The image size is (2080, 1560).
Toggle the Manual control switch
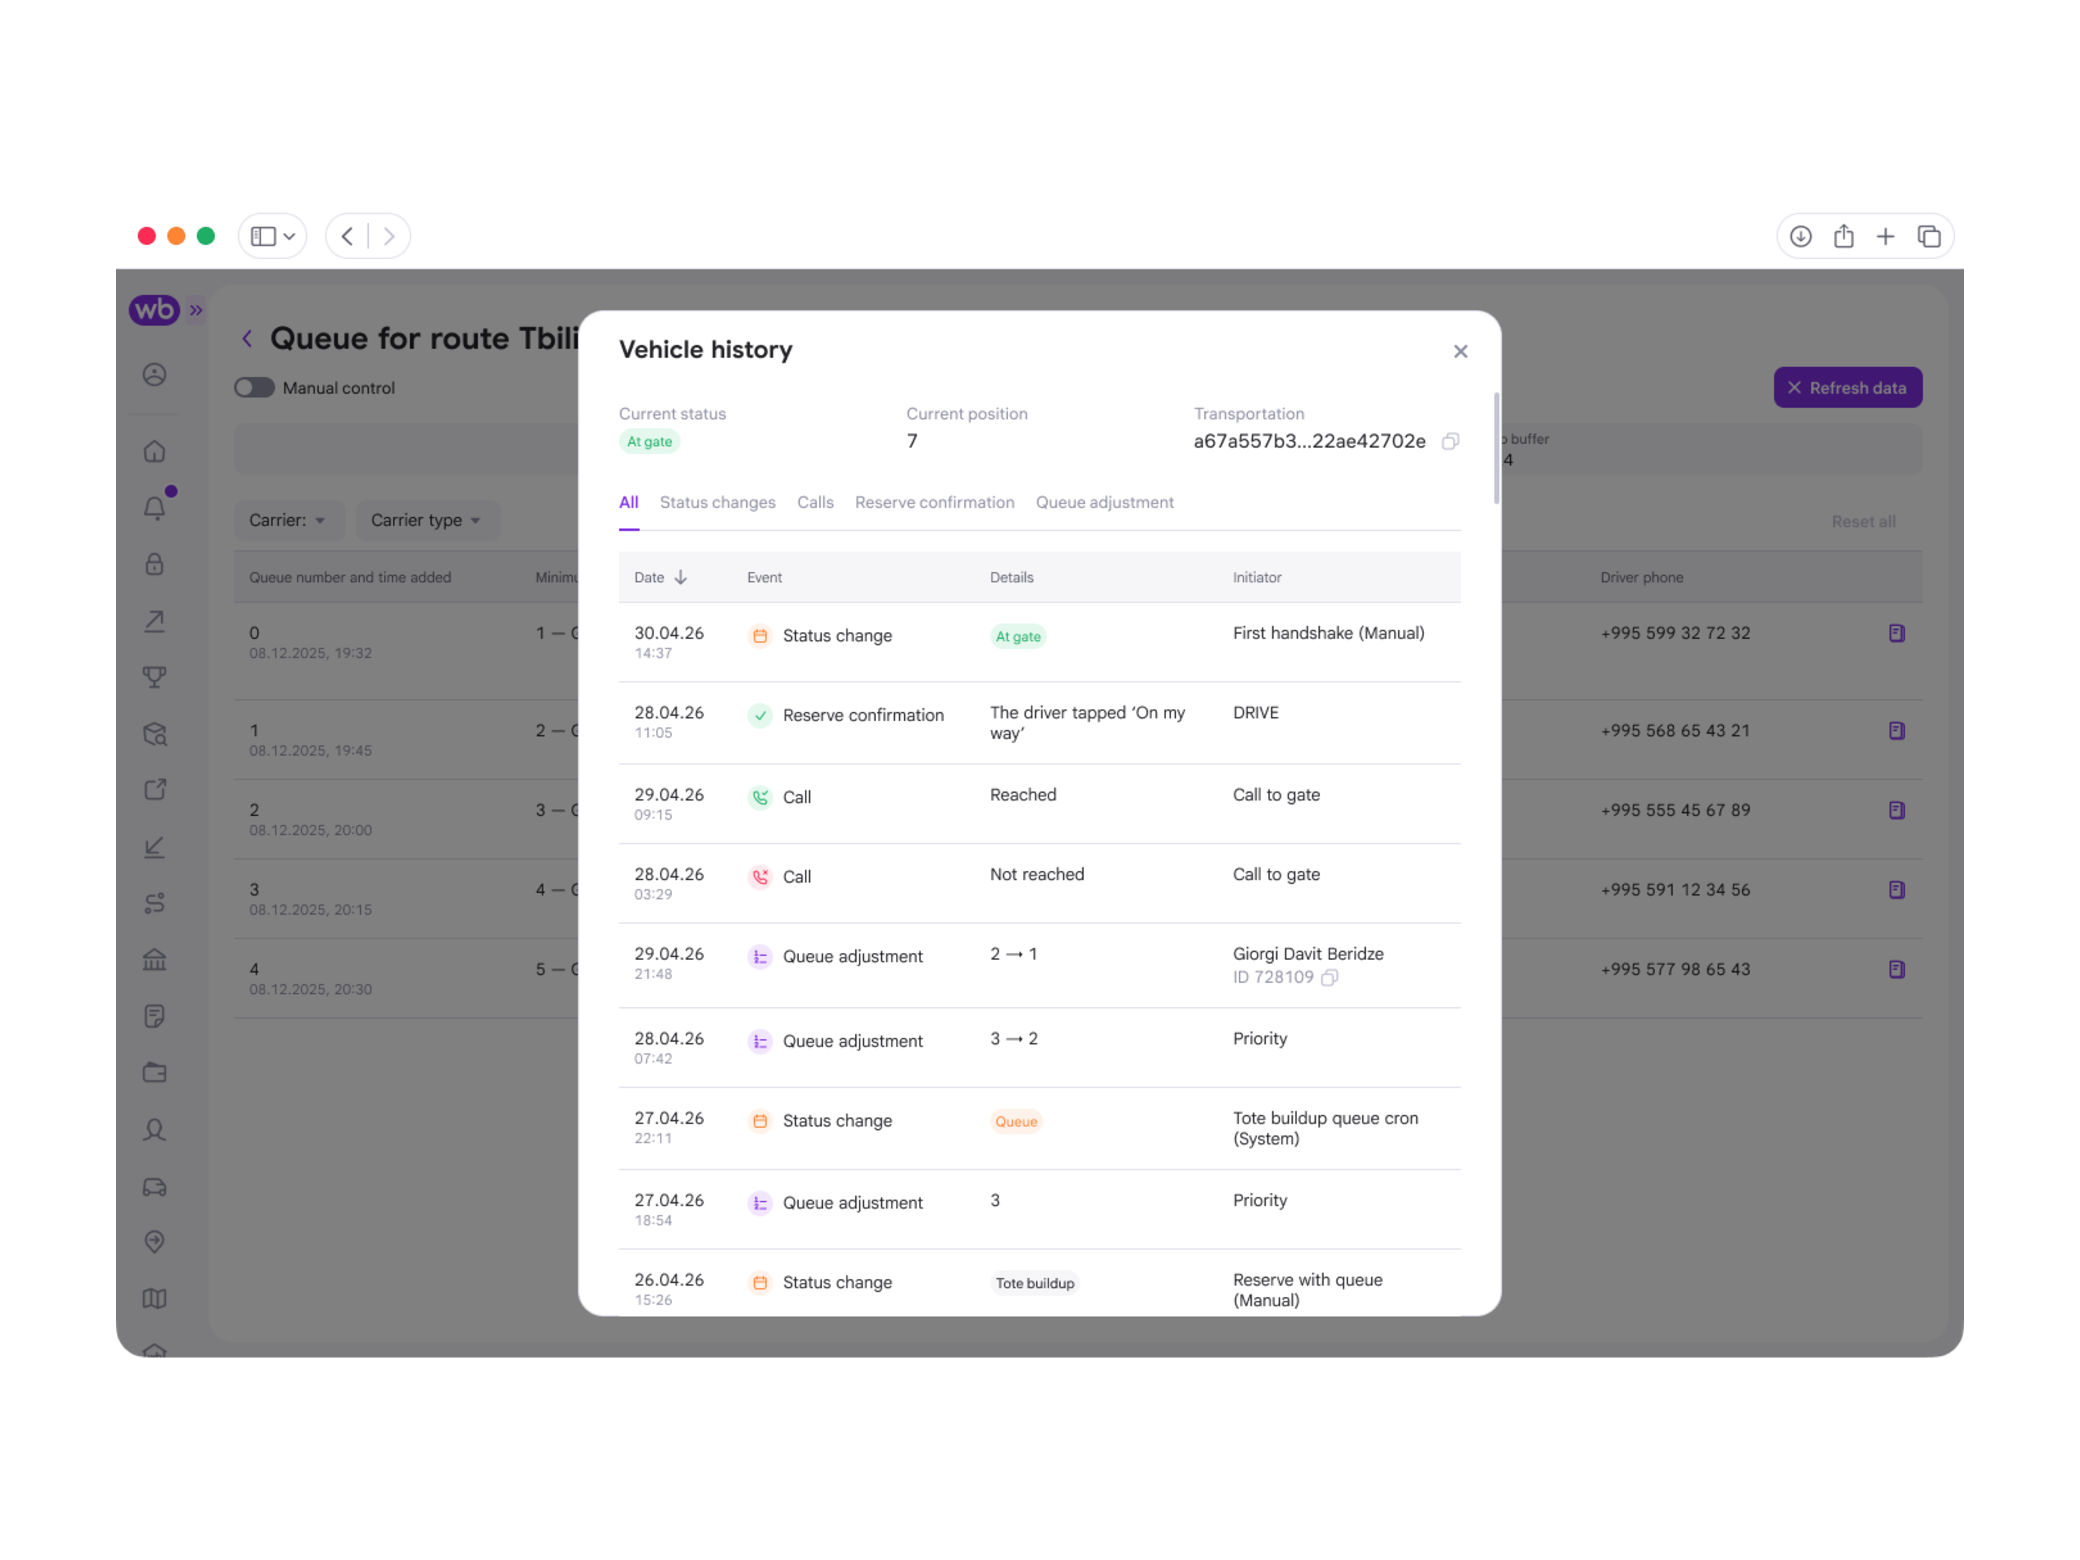[x=254, y=388]
